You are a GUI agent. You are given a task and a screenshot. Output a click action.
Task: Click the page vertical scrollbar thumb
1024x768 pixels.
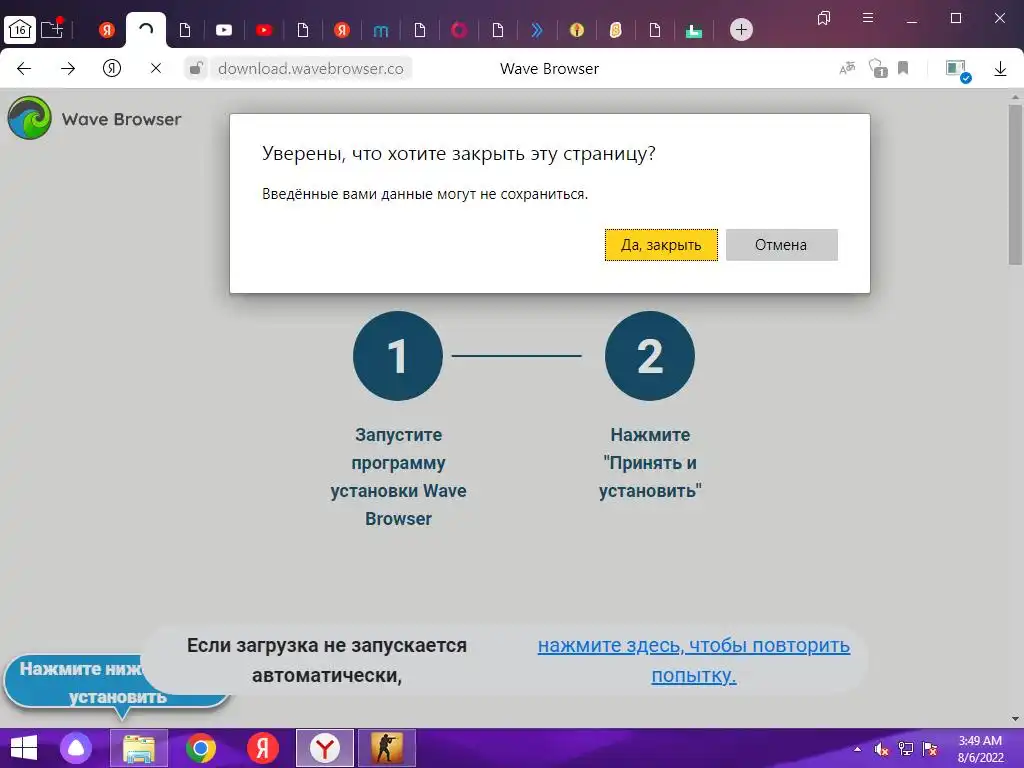pyautogui.click(x=1015, y=184)
